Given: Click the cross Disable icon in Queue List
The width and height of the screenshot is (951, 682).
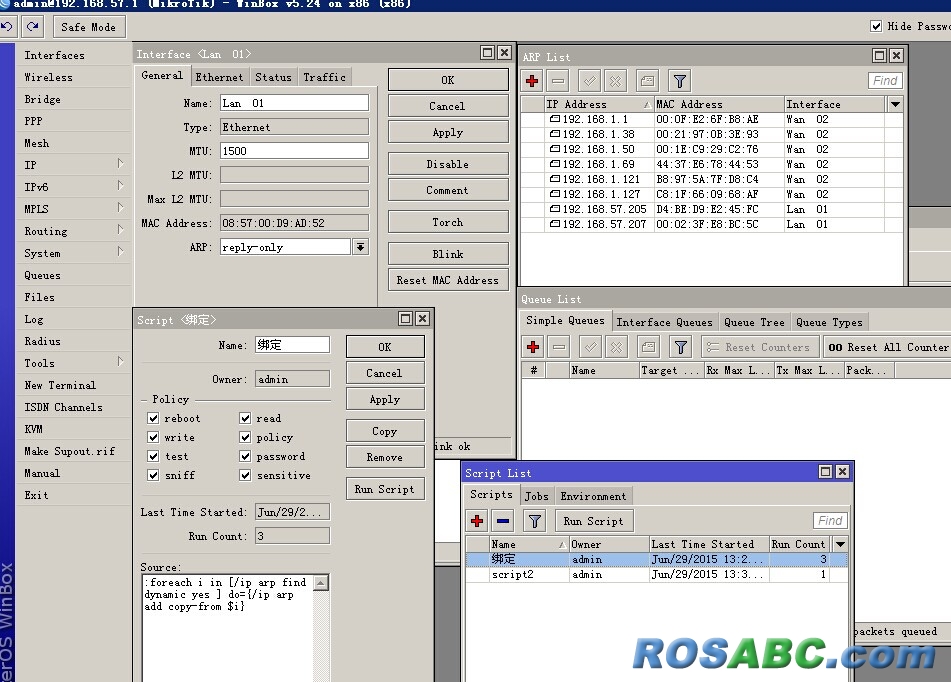Looking at the screenshot, I should click(x=616, y=347).
